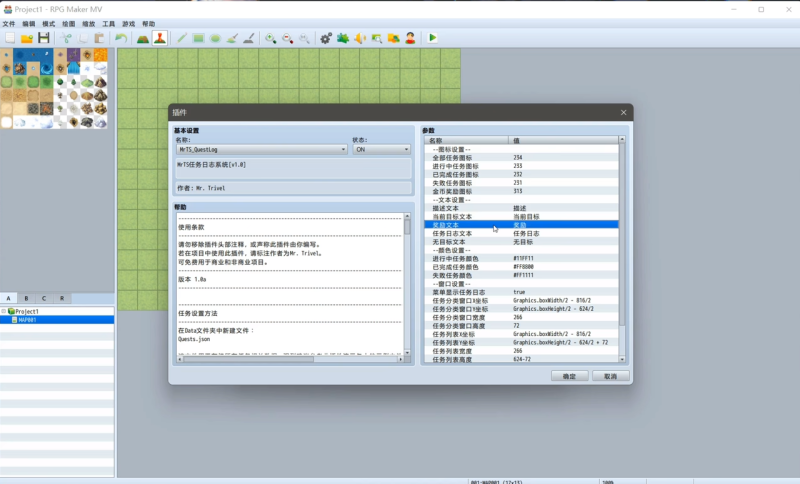Select the Rectangle drawing tool
This screenshot has width=800, height=484.
tap(198, 38)
